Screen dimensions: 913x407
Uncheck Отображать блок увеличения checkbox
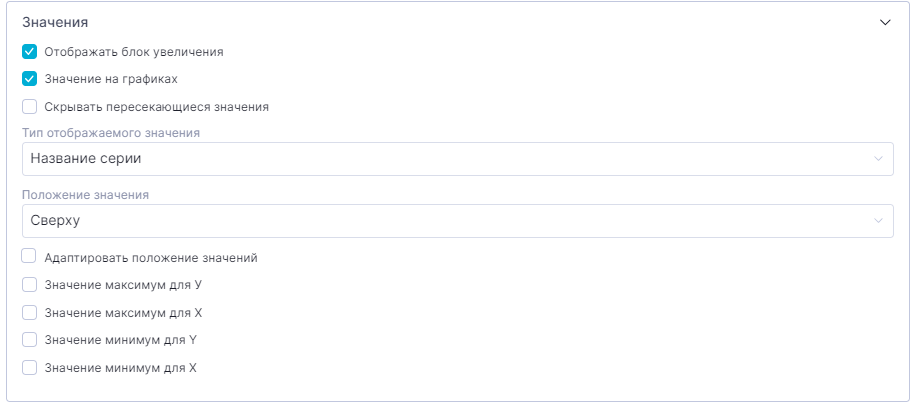click(30, 51)
